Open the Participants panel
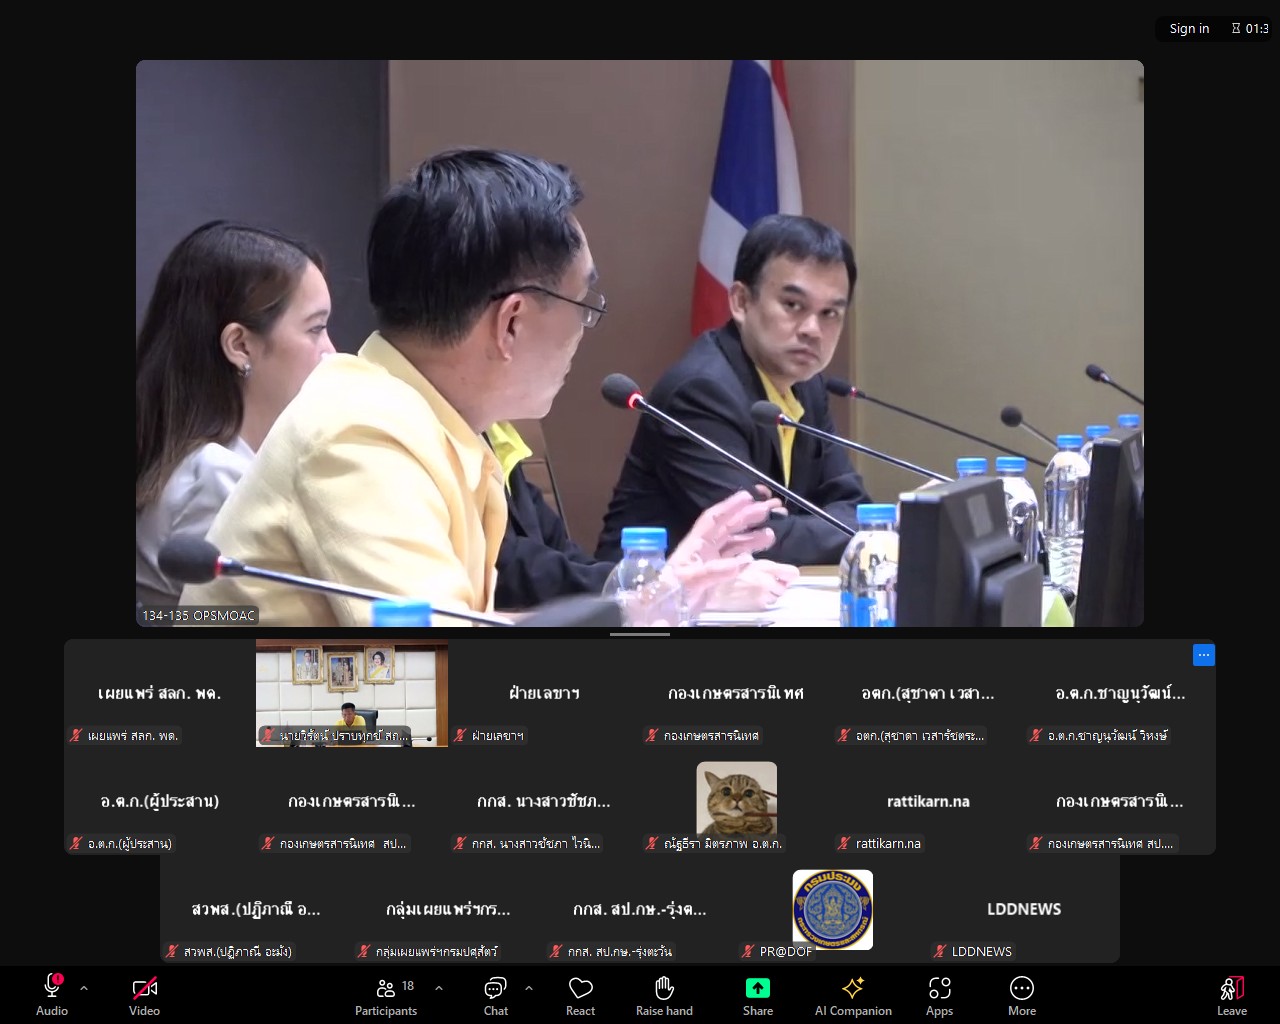Viewport: 1280px width, 1024px height. coord(386,995)
